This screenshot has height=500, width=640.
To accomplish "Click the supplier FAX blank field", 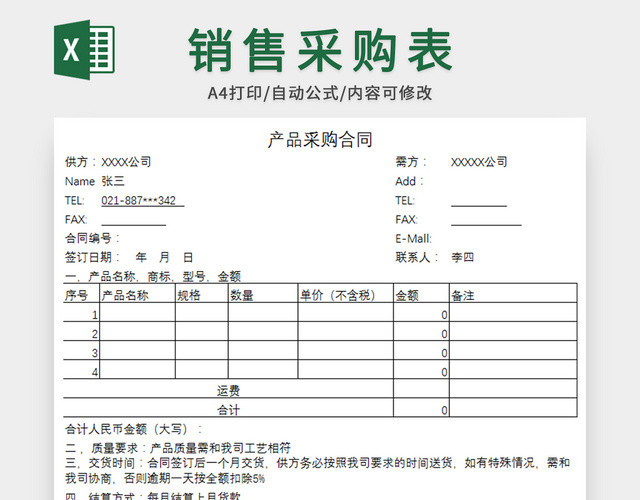I will click(x=133, y=220).
